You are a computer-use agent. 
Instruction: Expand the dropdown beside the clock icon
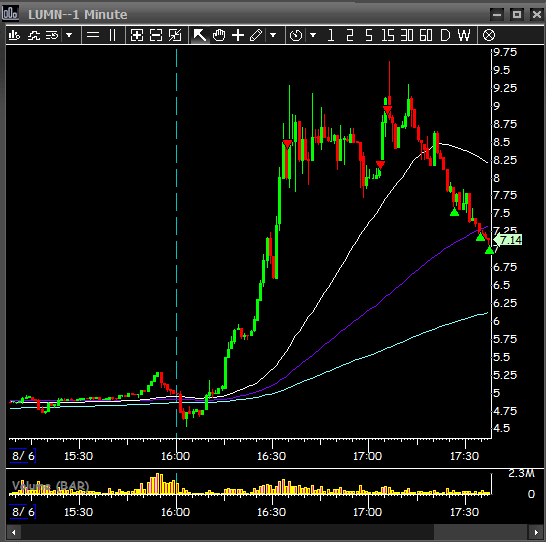(x=313, y=35)
